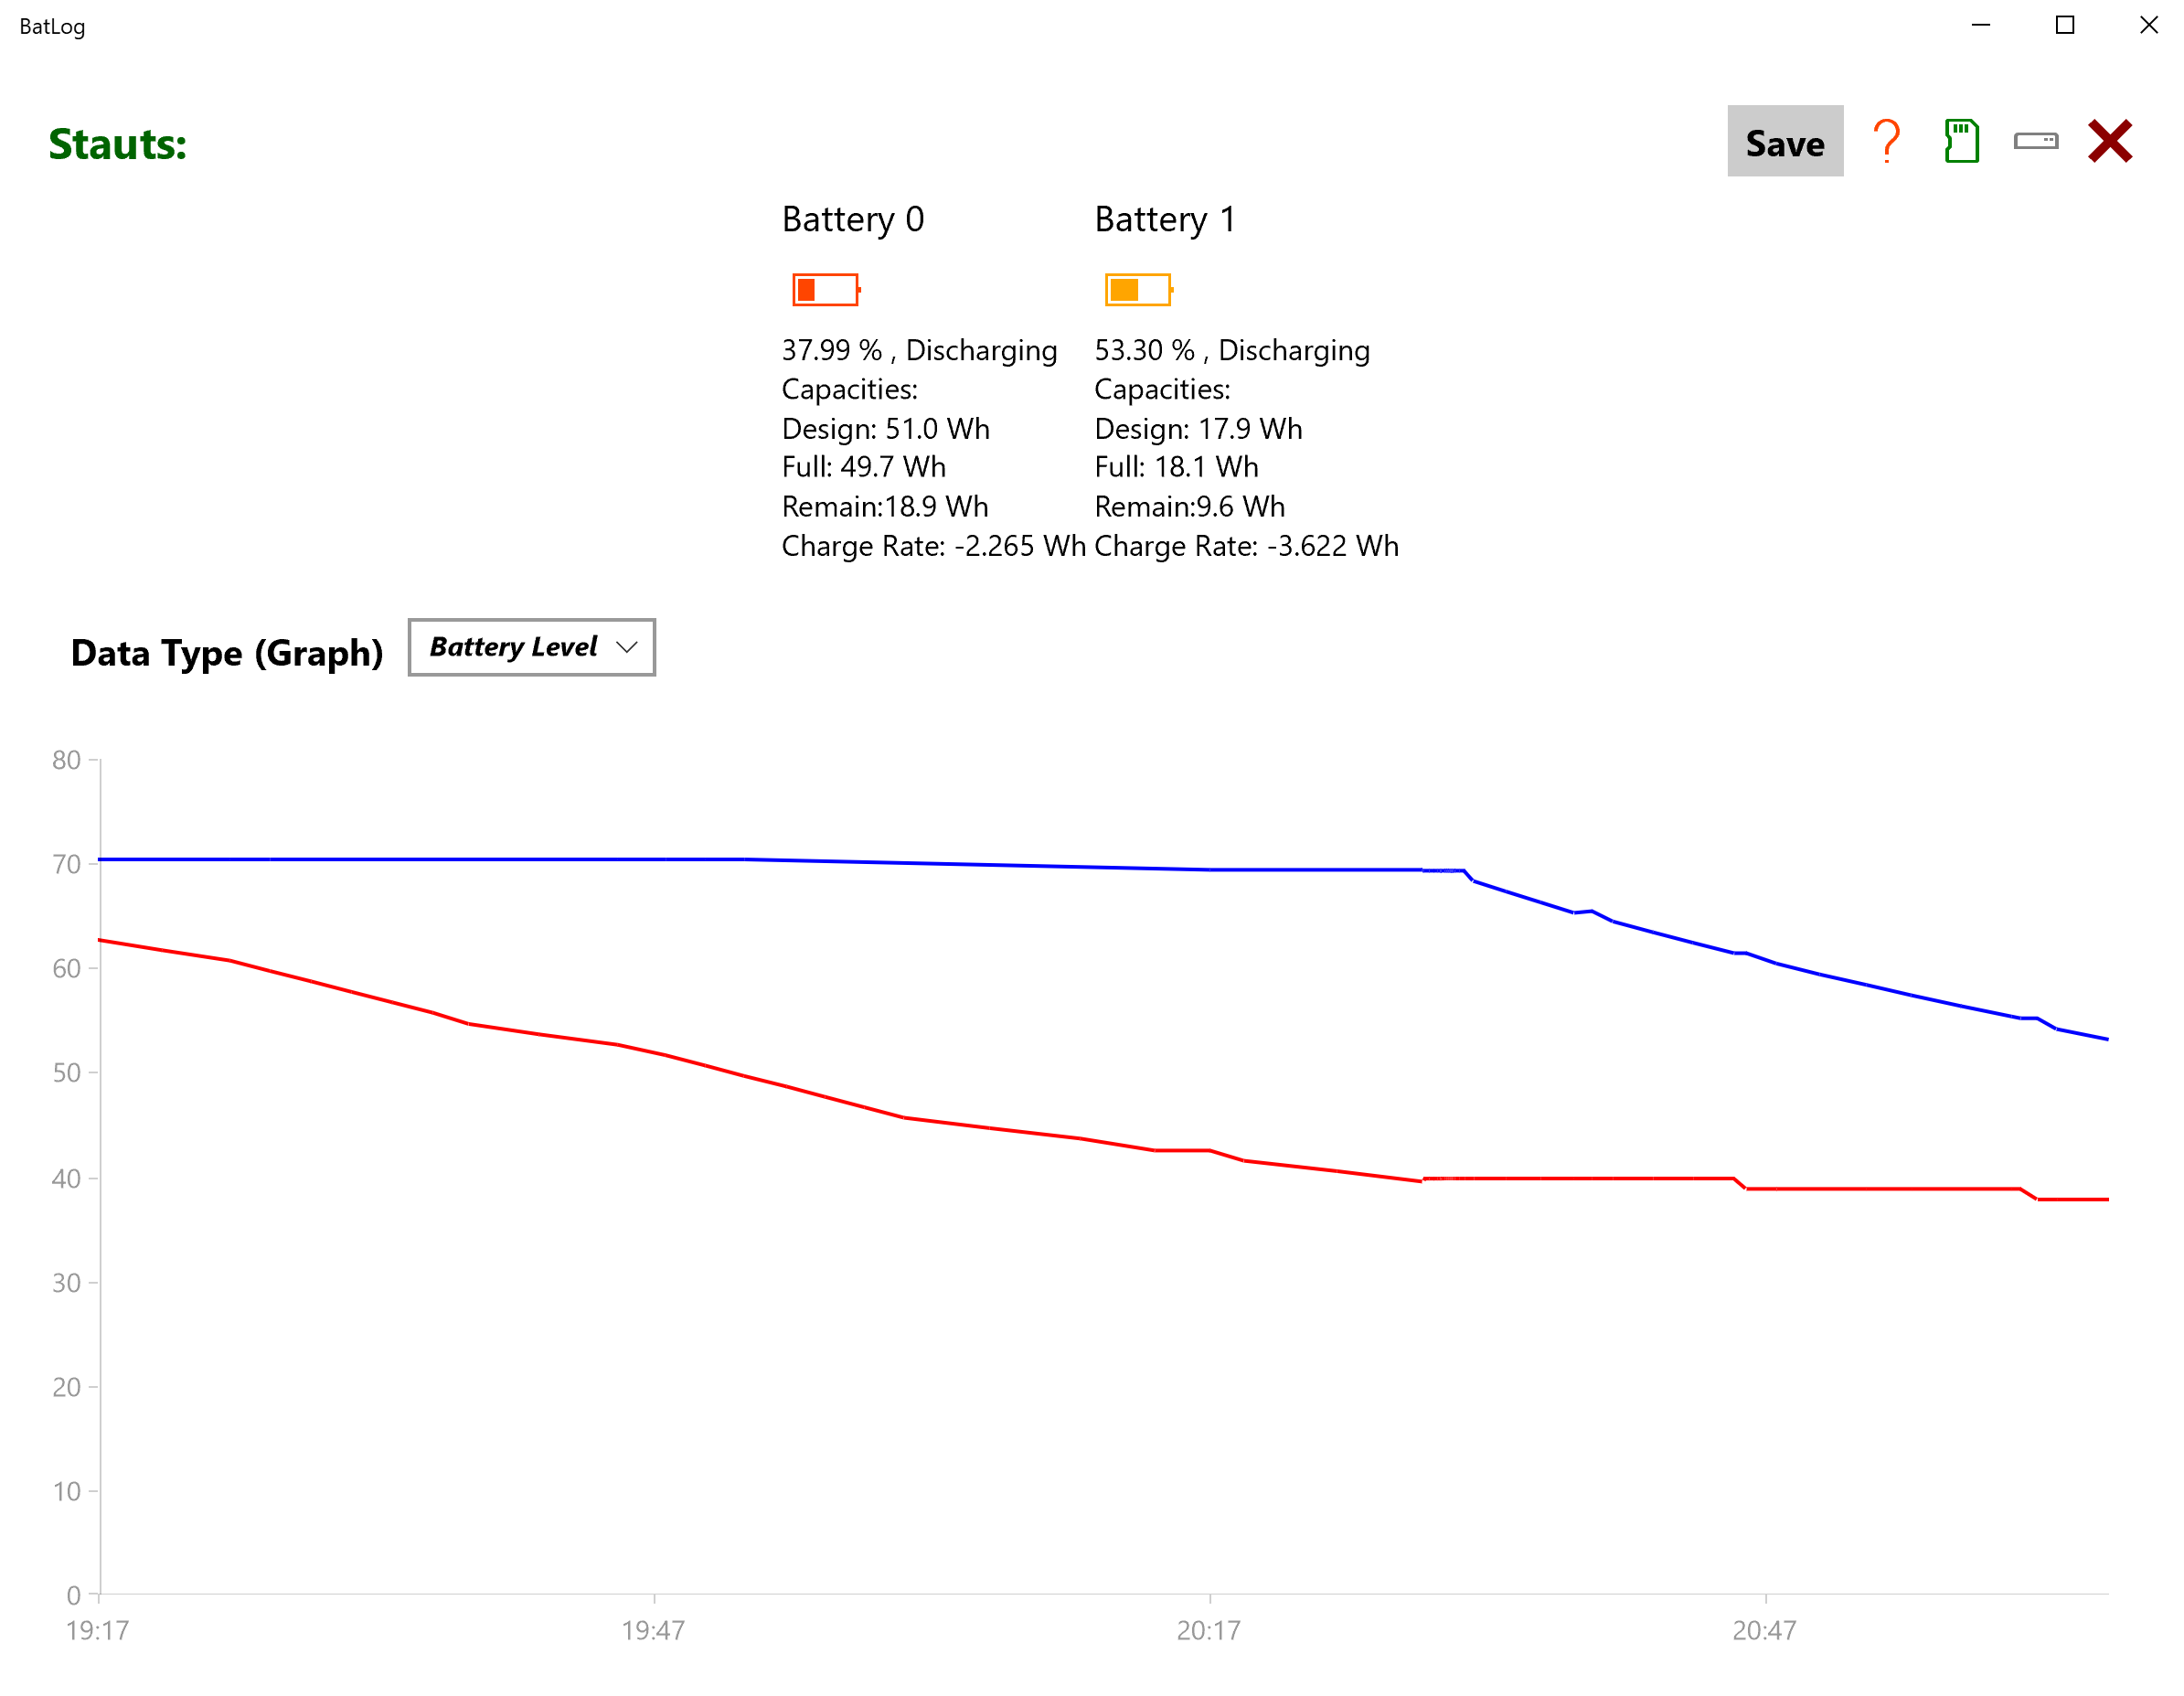Click the gray drive icon

tap(2035, 141)
